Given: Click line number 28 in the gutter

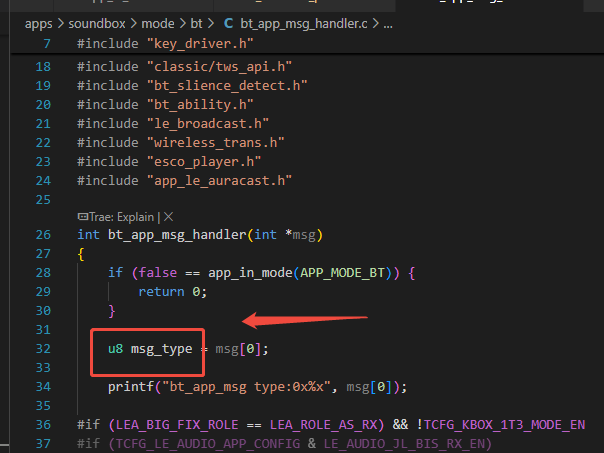Looking at the screenshot, I should click(x=43, y=273).
